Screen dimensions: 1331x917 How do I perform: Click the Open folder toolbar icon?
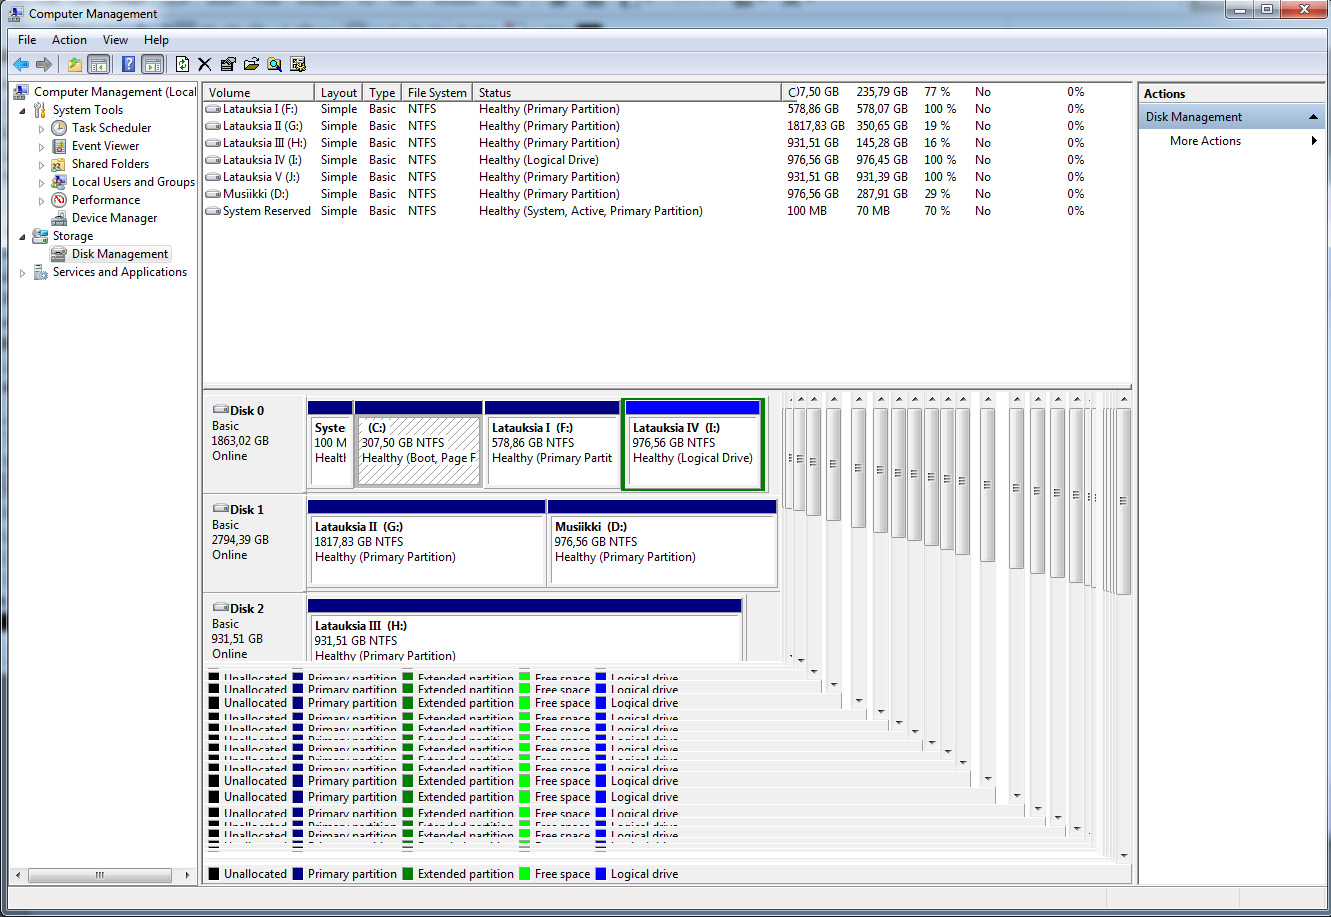tap(251, 65)
